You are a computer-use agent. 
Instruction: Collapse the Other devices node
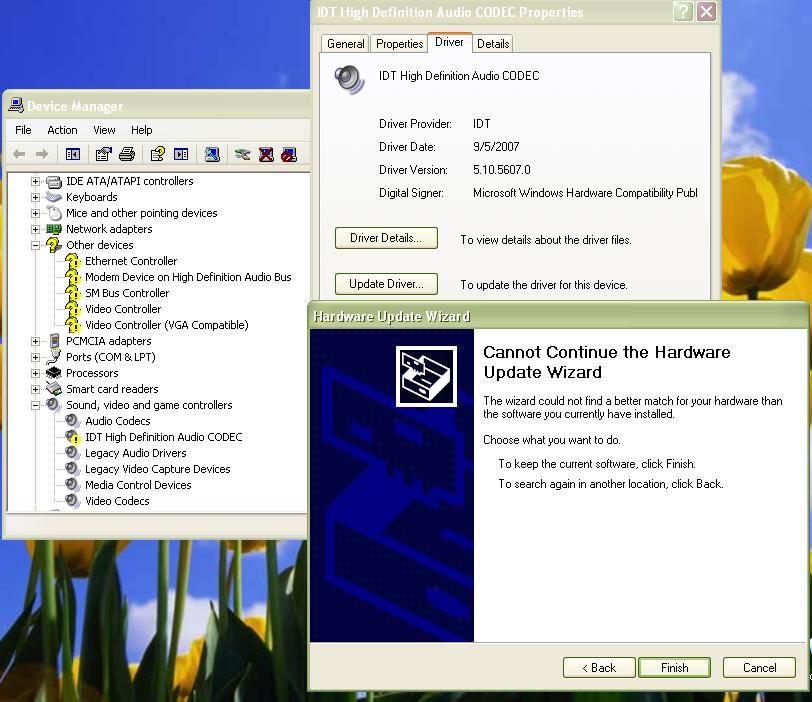tap(35, 245)
